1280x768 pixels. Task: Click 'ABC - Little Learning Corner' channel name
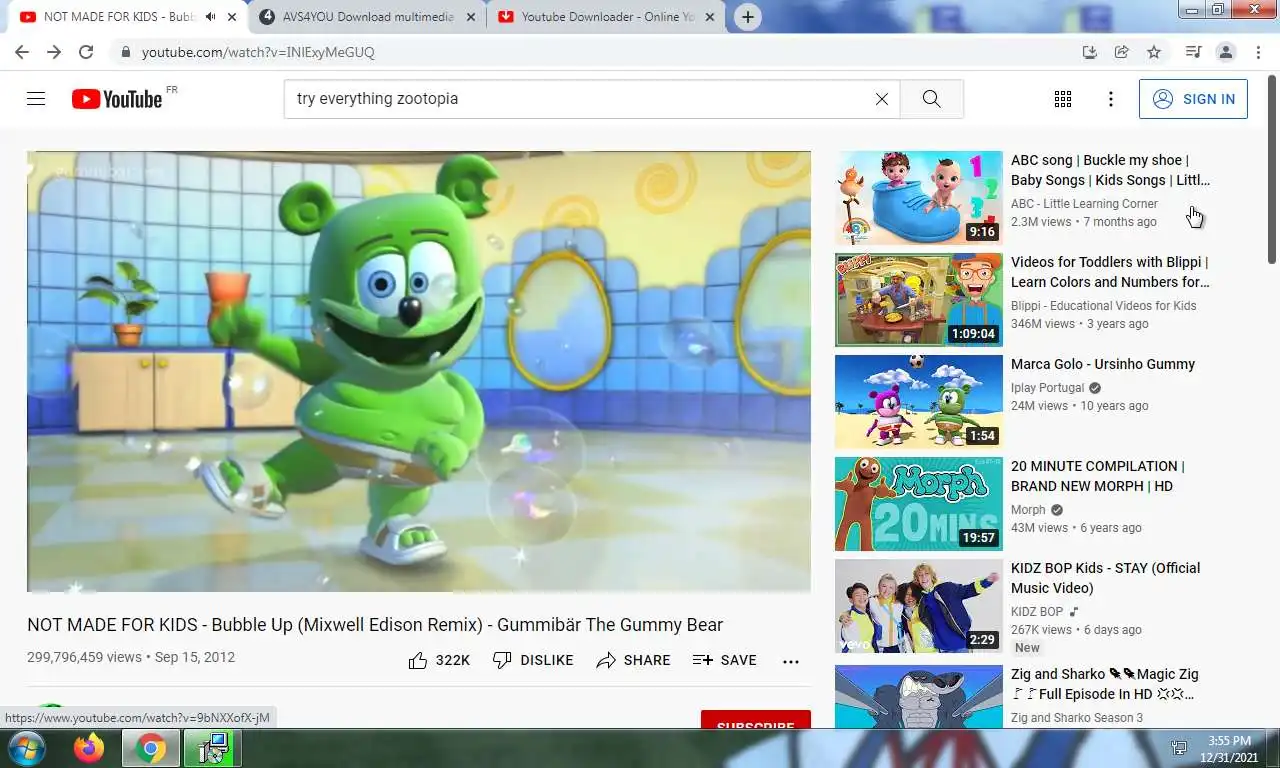[x=1084, y=204]
